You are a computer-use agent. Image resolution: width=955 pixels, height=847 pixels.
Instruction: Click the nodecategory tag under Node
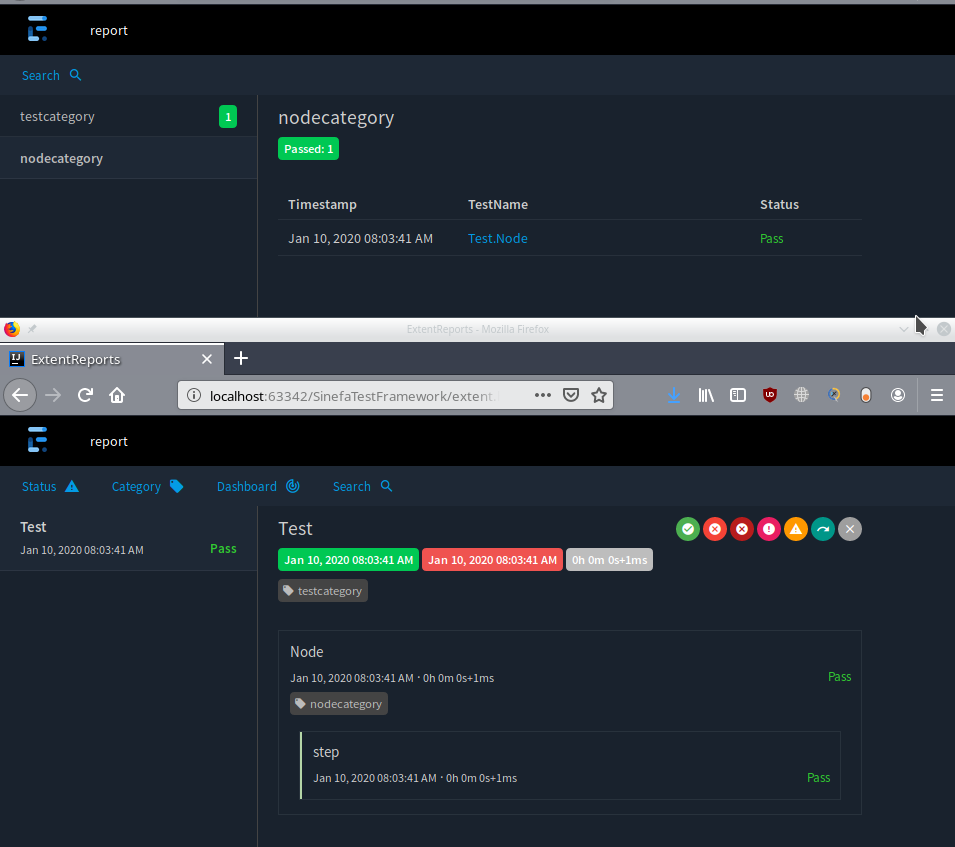point(339,703)
